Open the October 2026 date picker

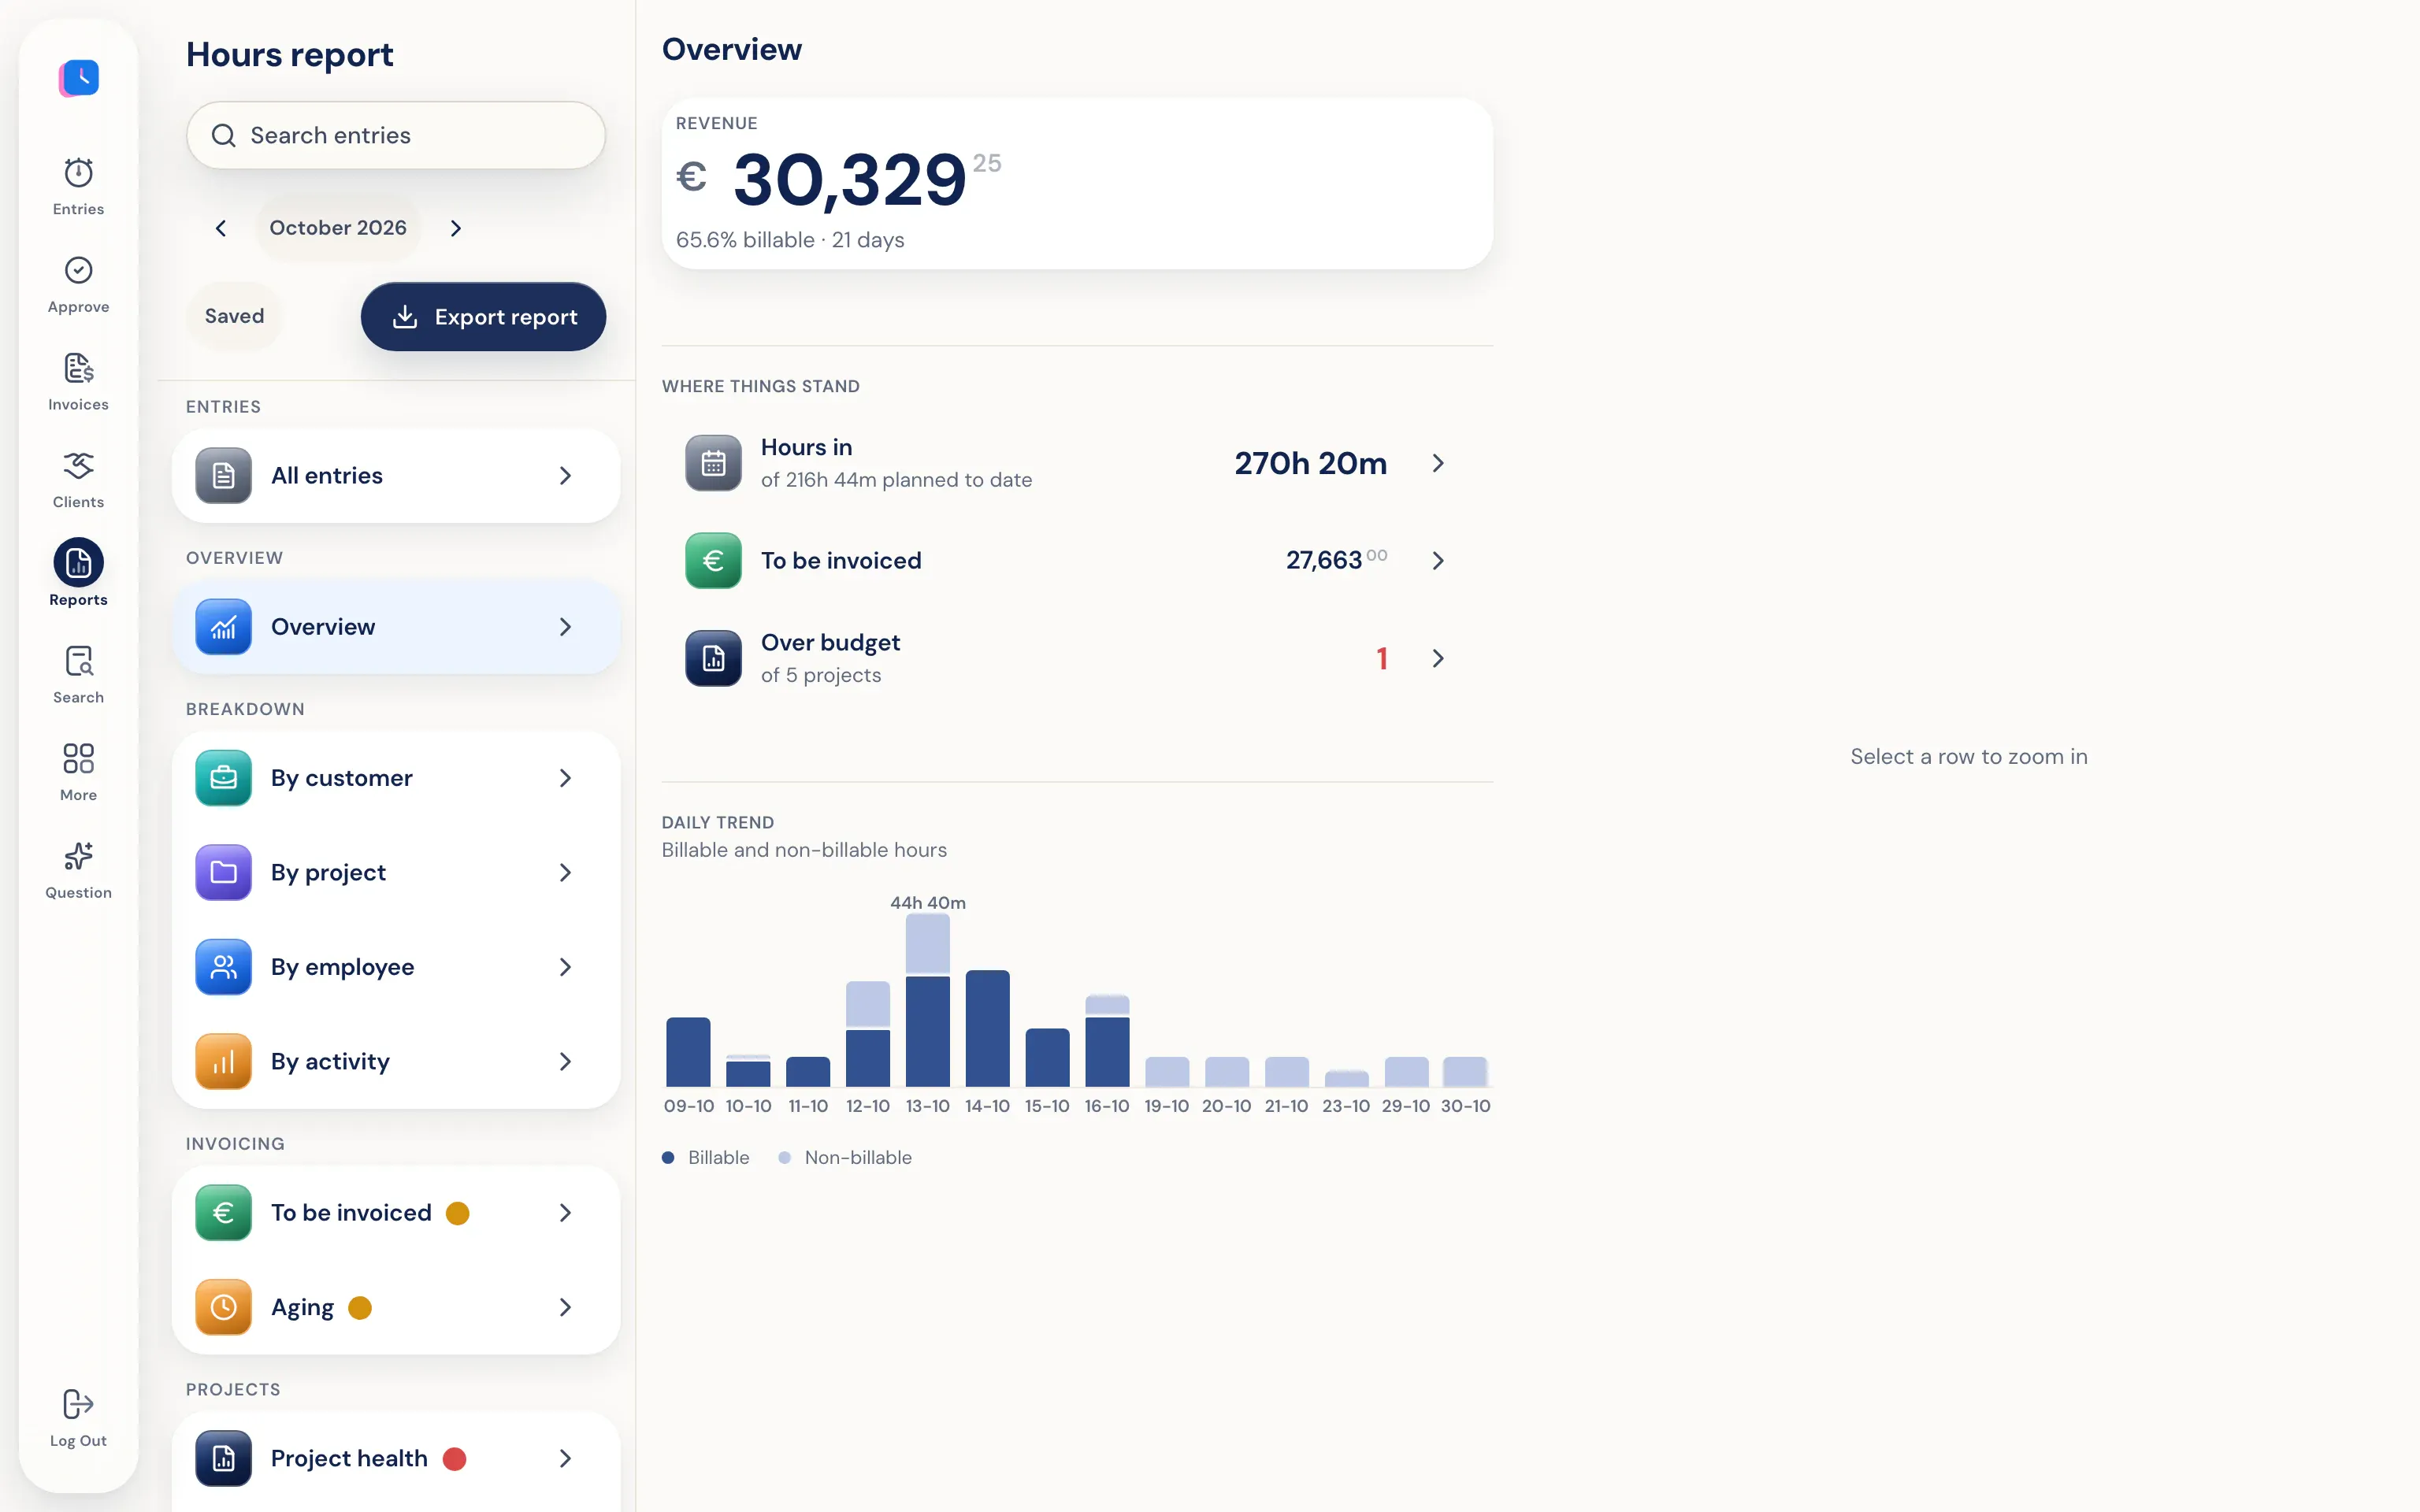tap(338, 228)
